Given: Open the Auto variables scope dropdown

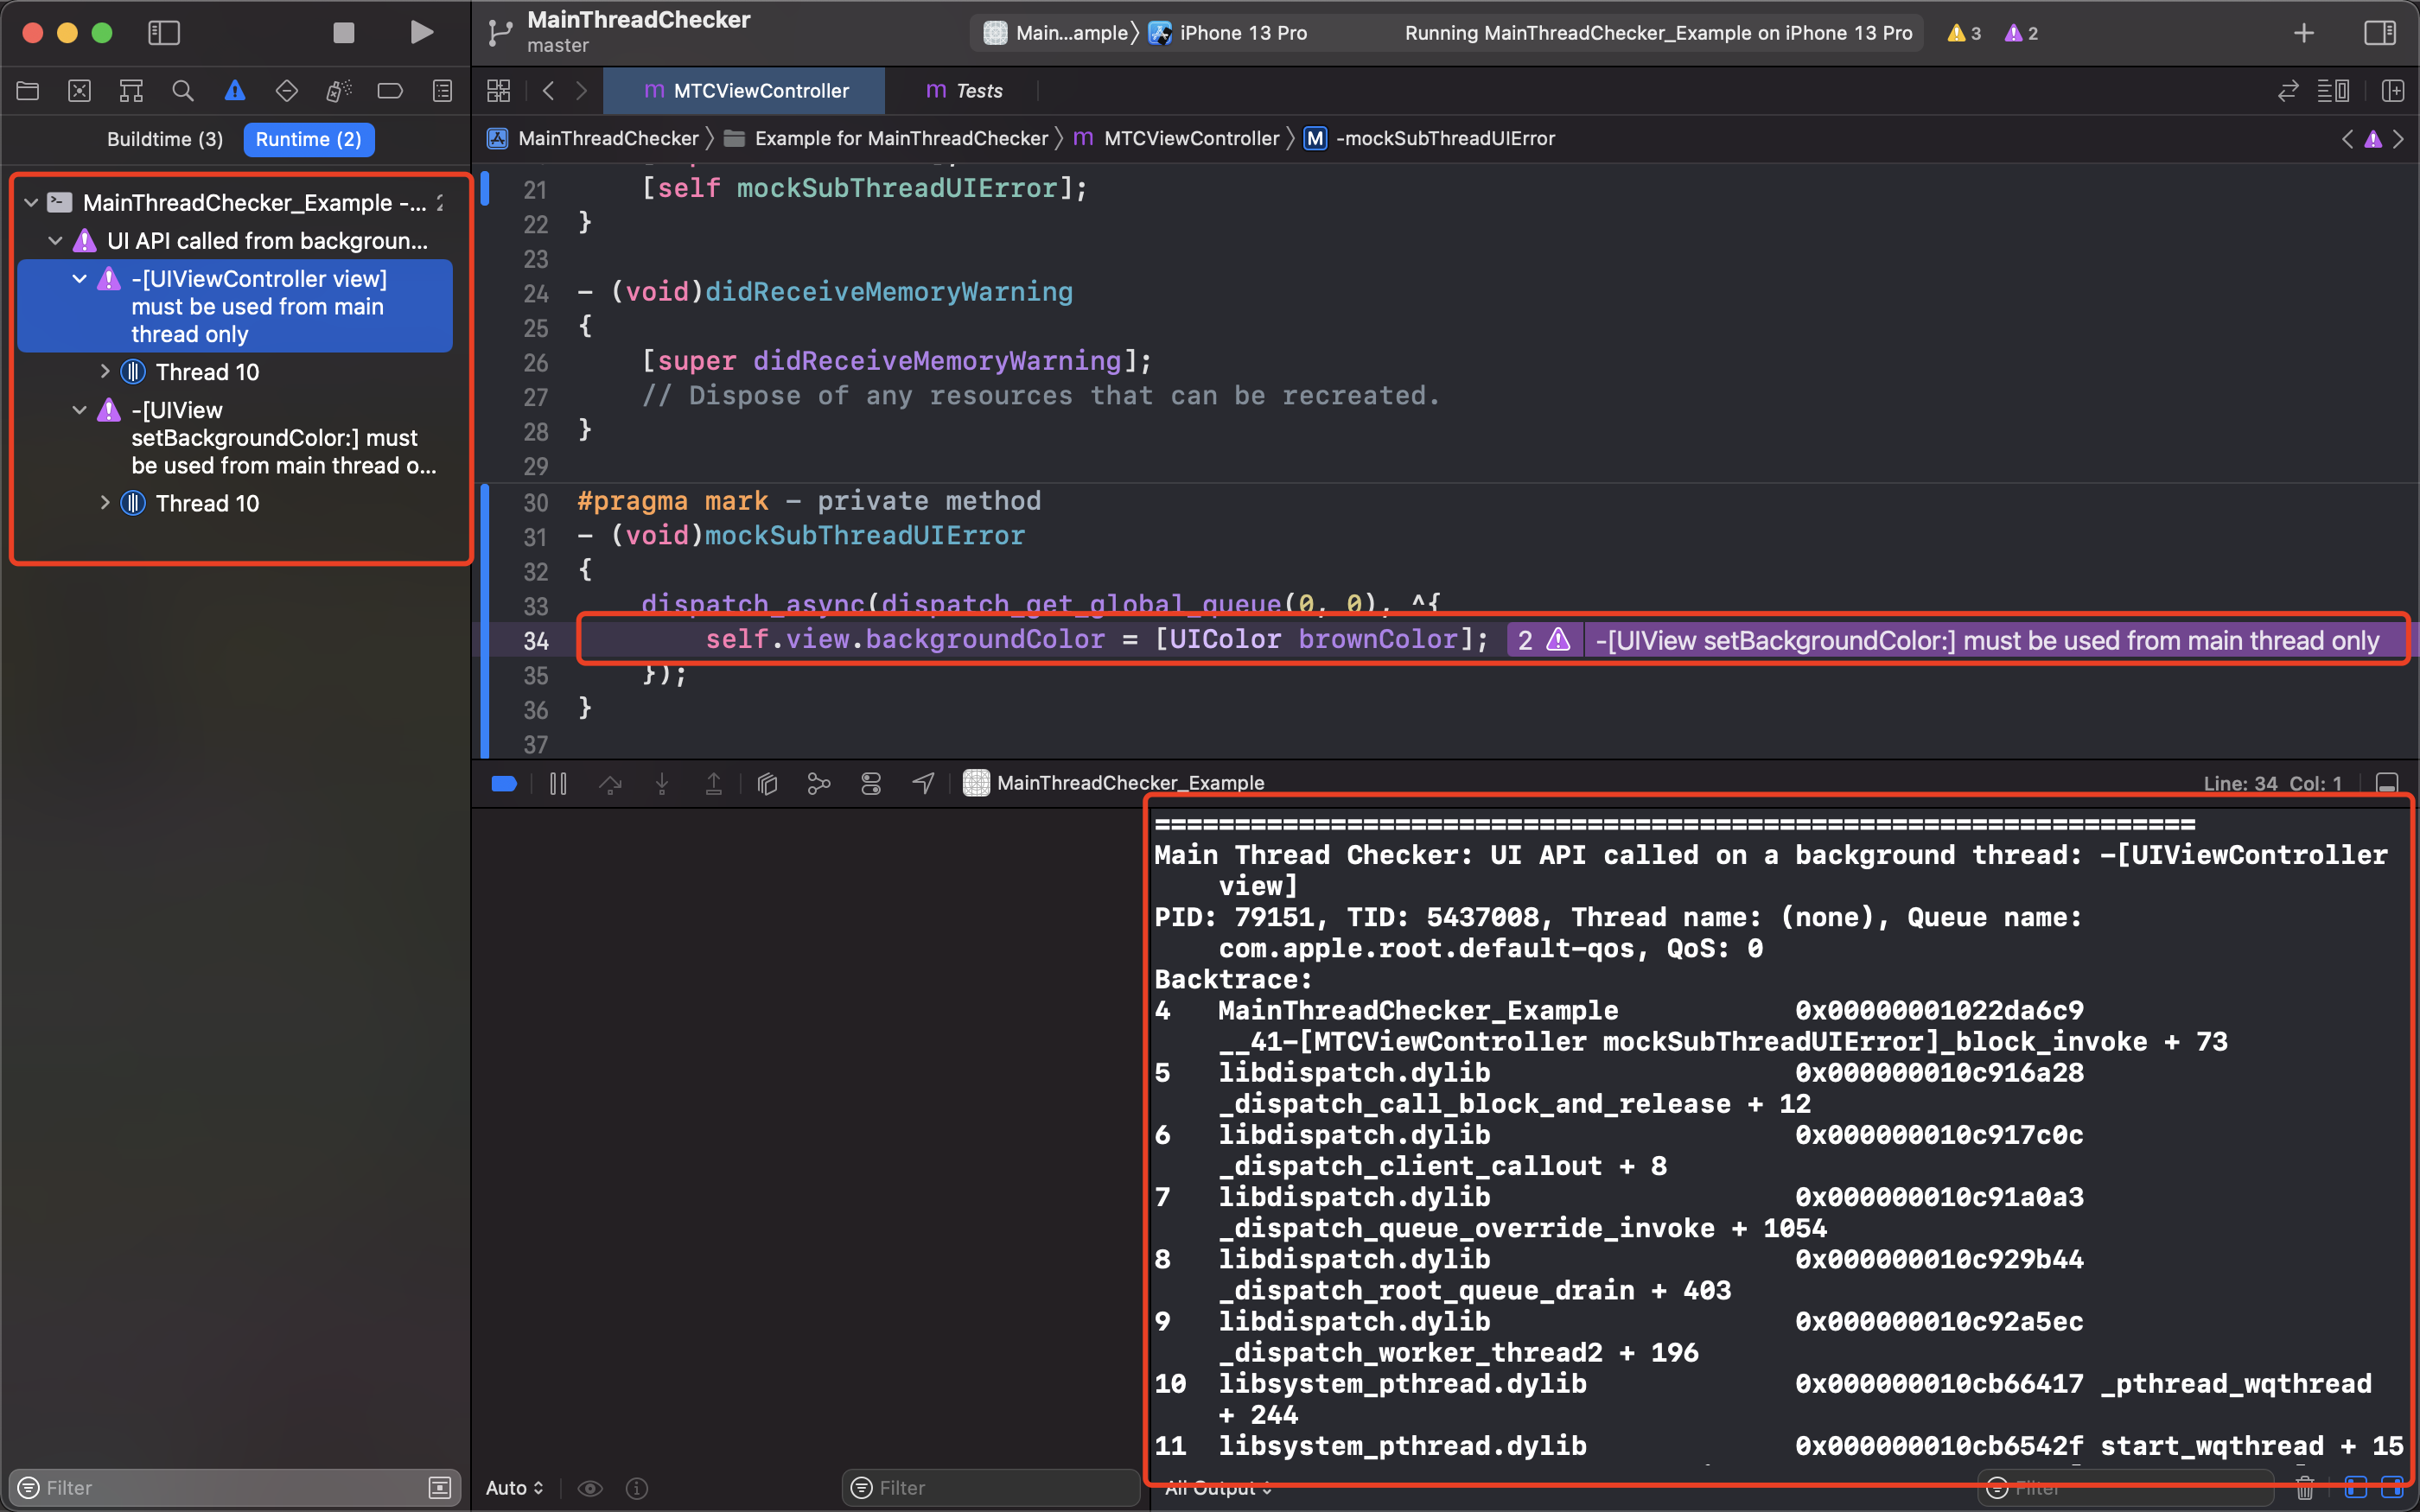Looking at the screenshot, I should [x=514, y=1488].
